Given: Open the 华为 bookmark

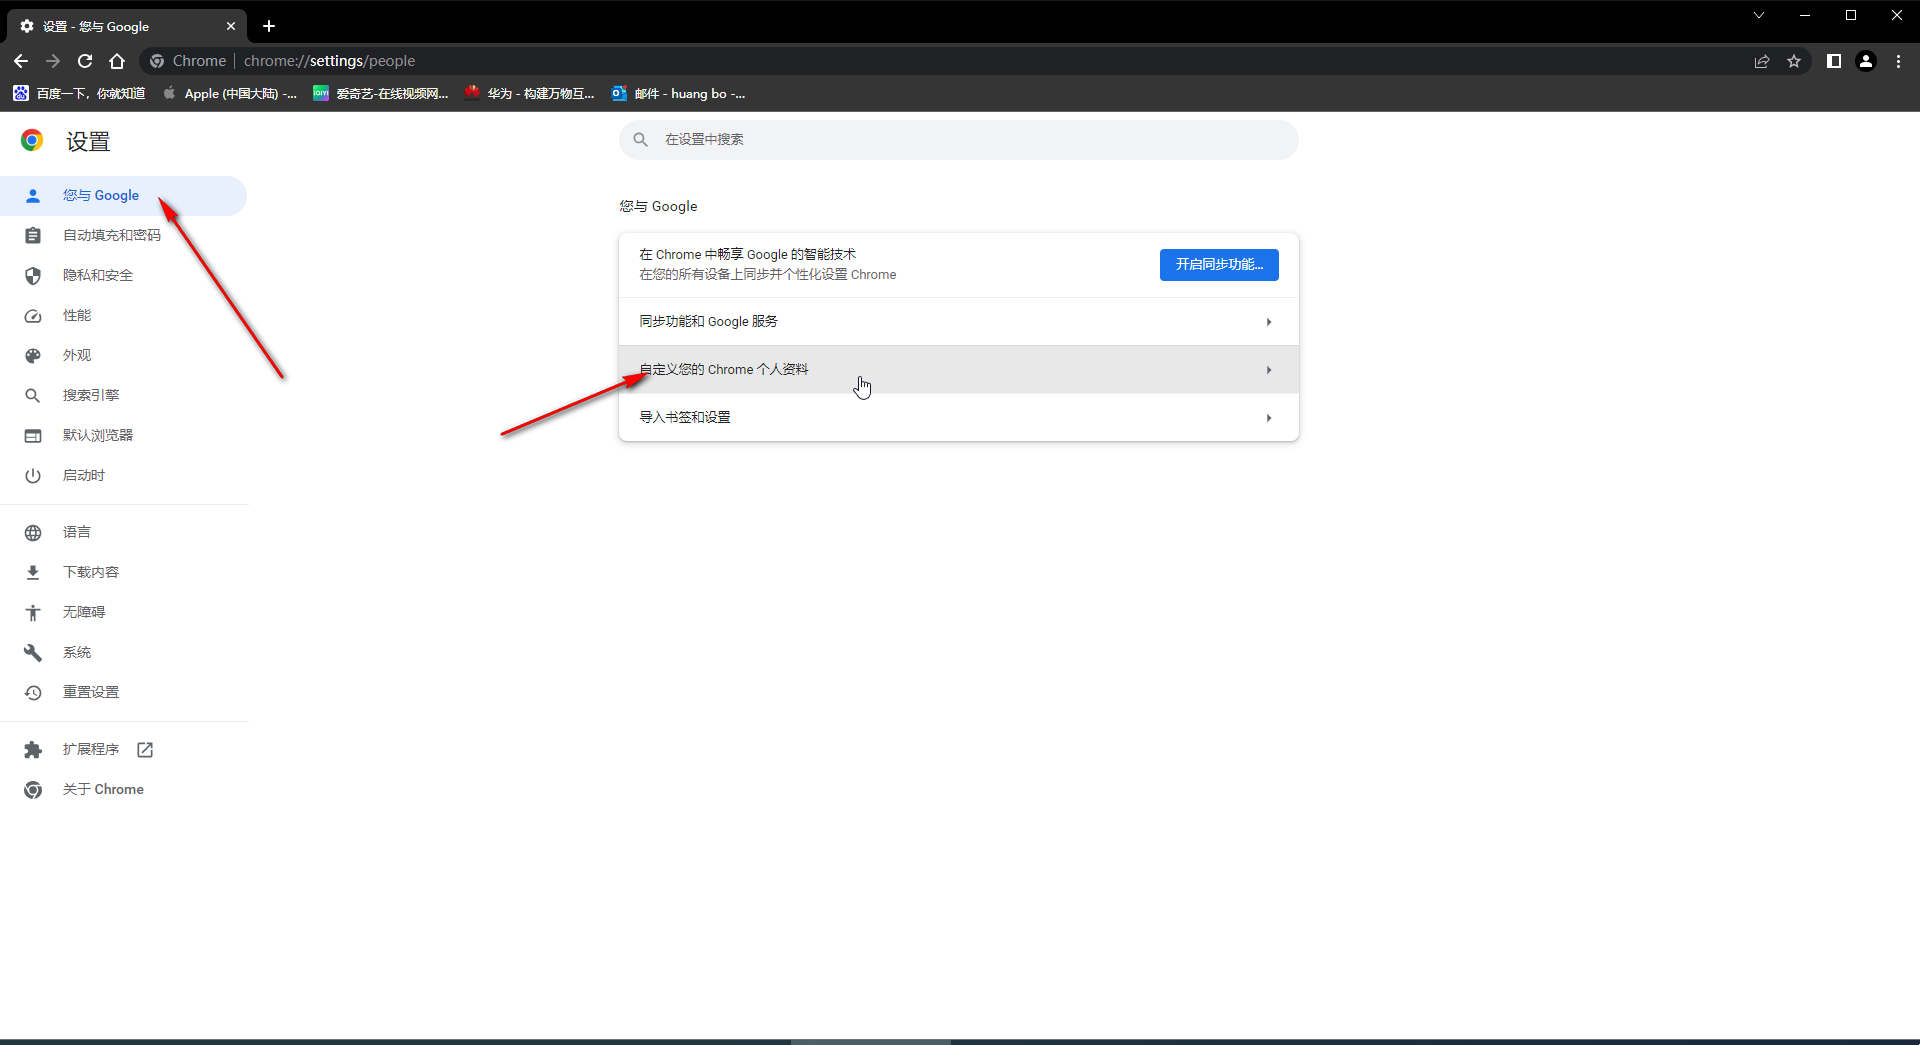Looking at the screenshot, I should tap(530, 93).
